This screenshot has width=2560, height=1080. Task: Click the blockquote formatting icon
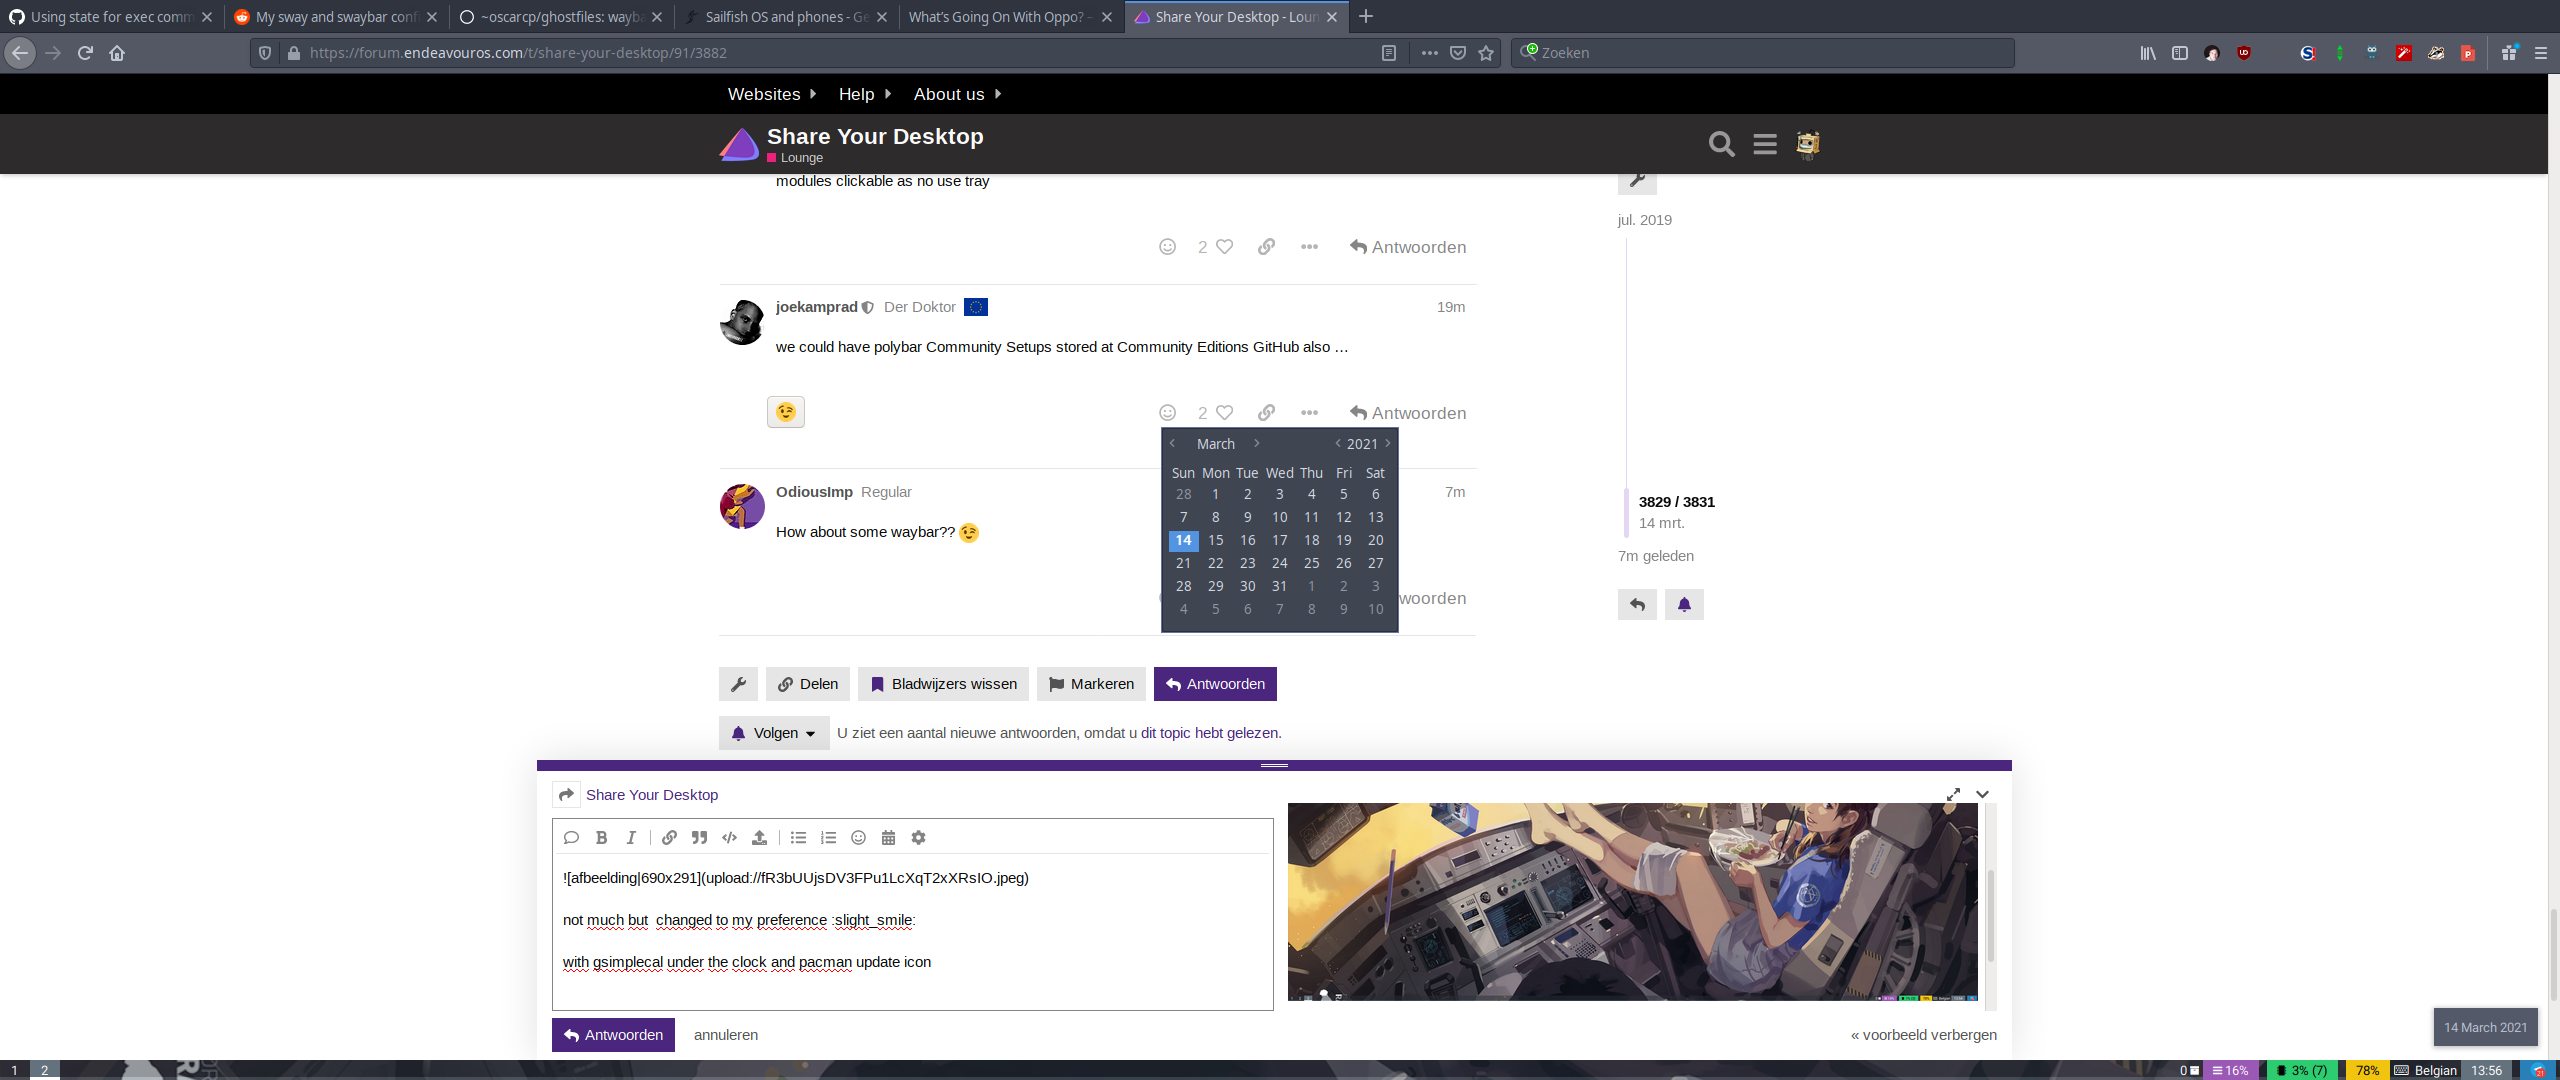click(697, 837)
